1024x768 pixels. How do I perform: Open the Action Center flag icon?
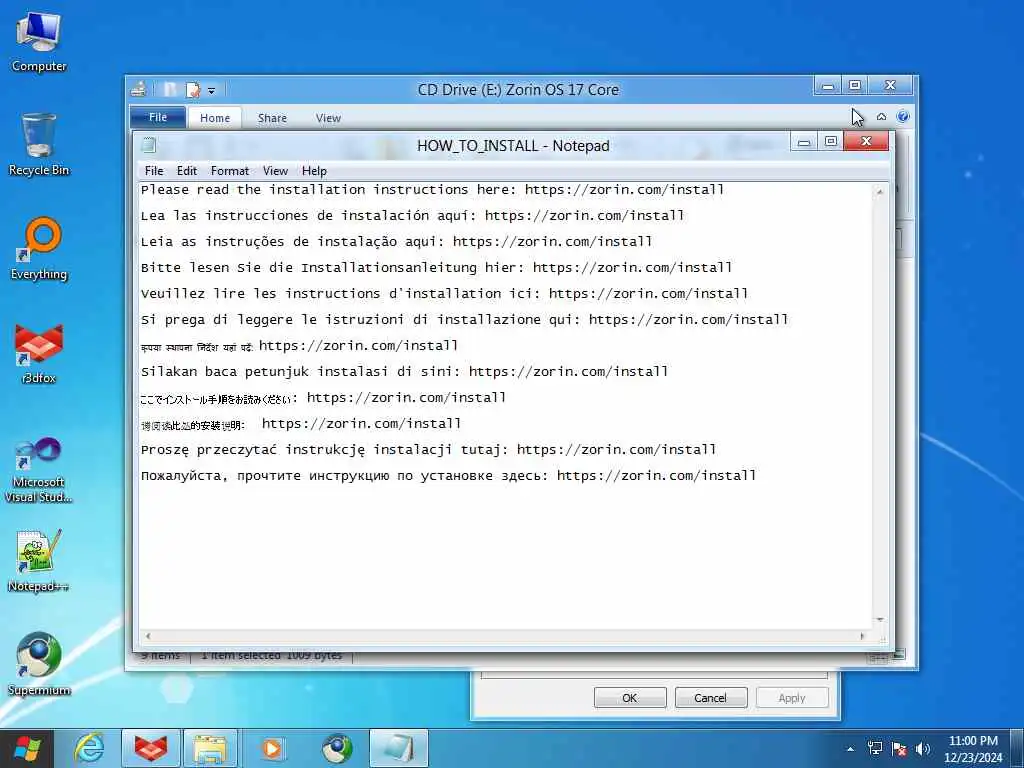899,749
